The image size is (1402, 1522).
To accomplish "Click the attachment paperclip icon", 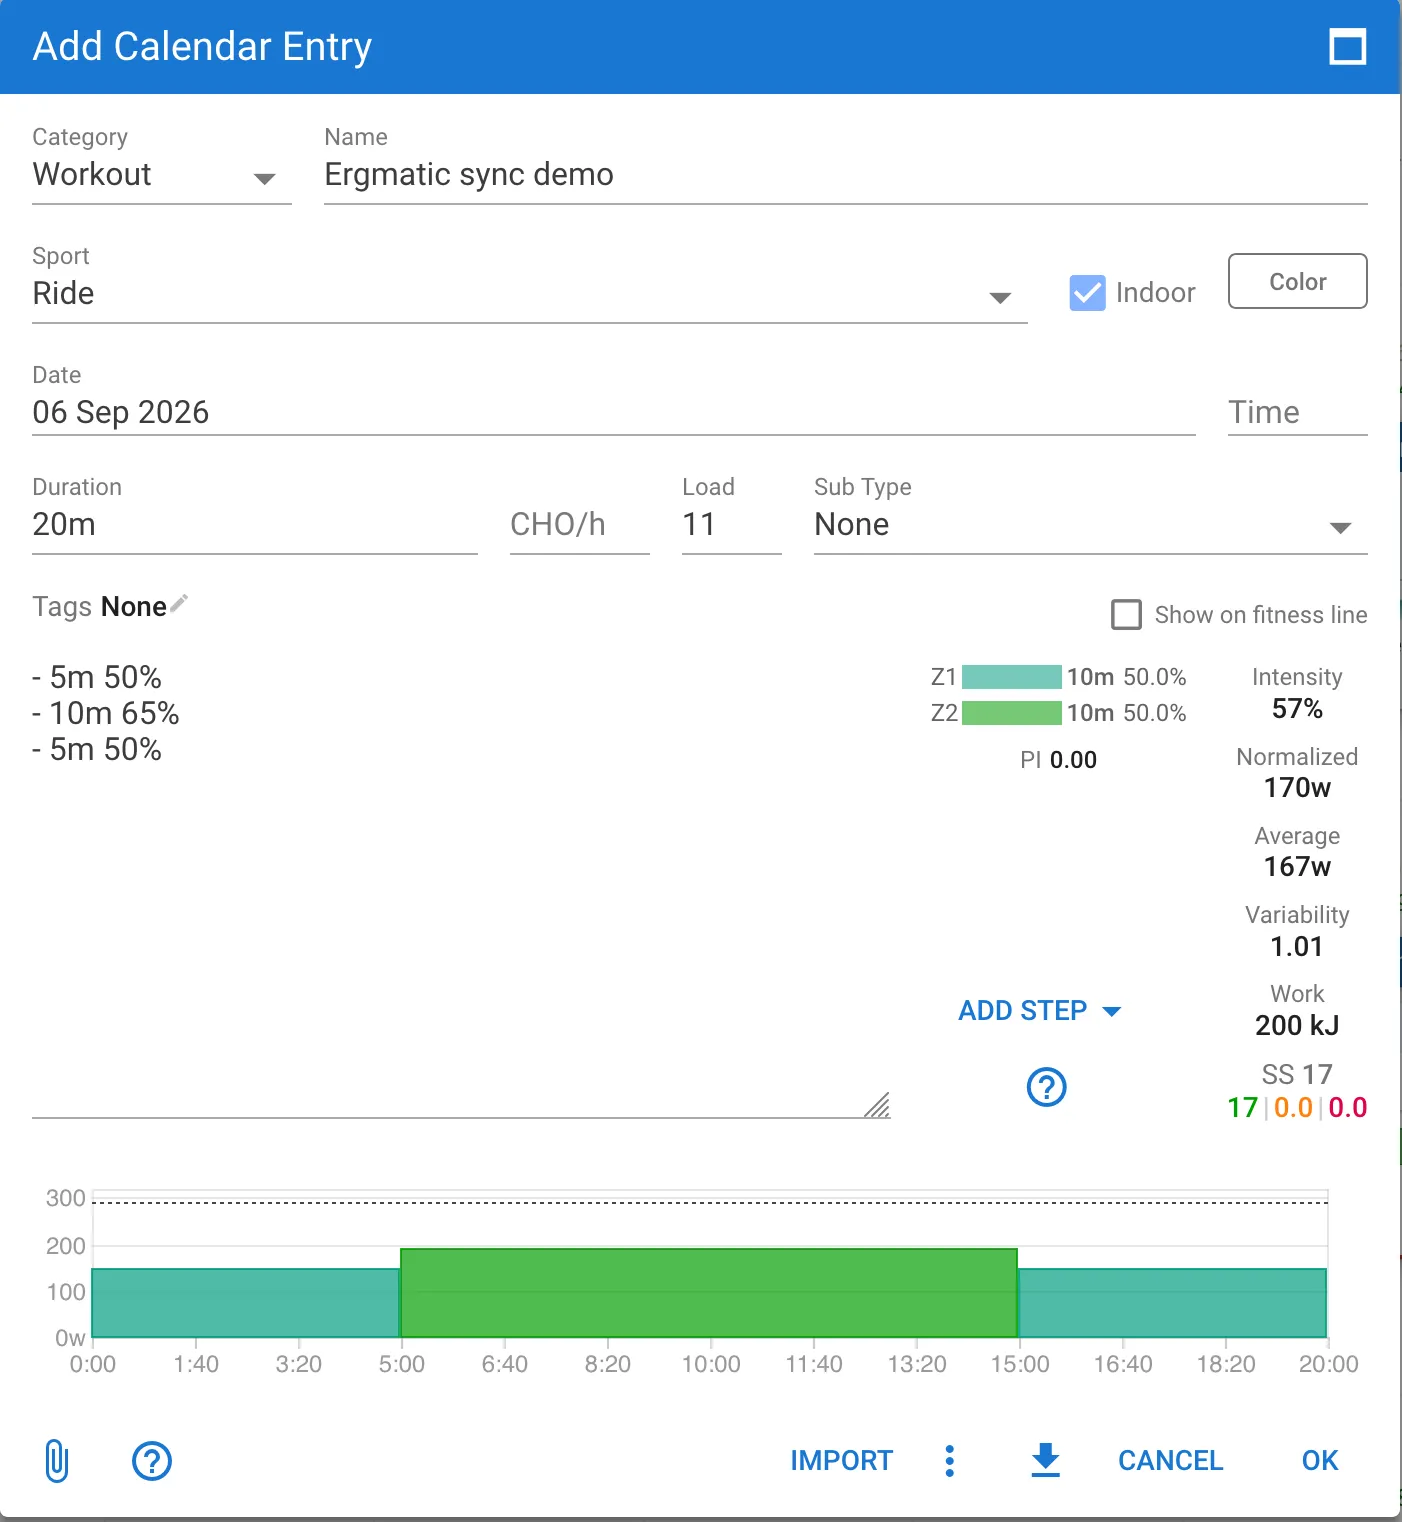I will click(57, 1461).
